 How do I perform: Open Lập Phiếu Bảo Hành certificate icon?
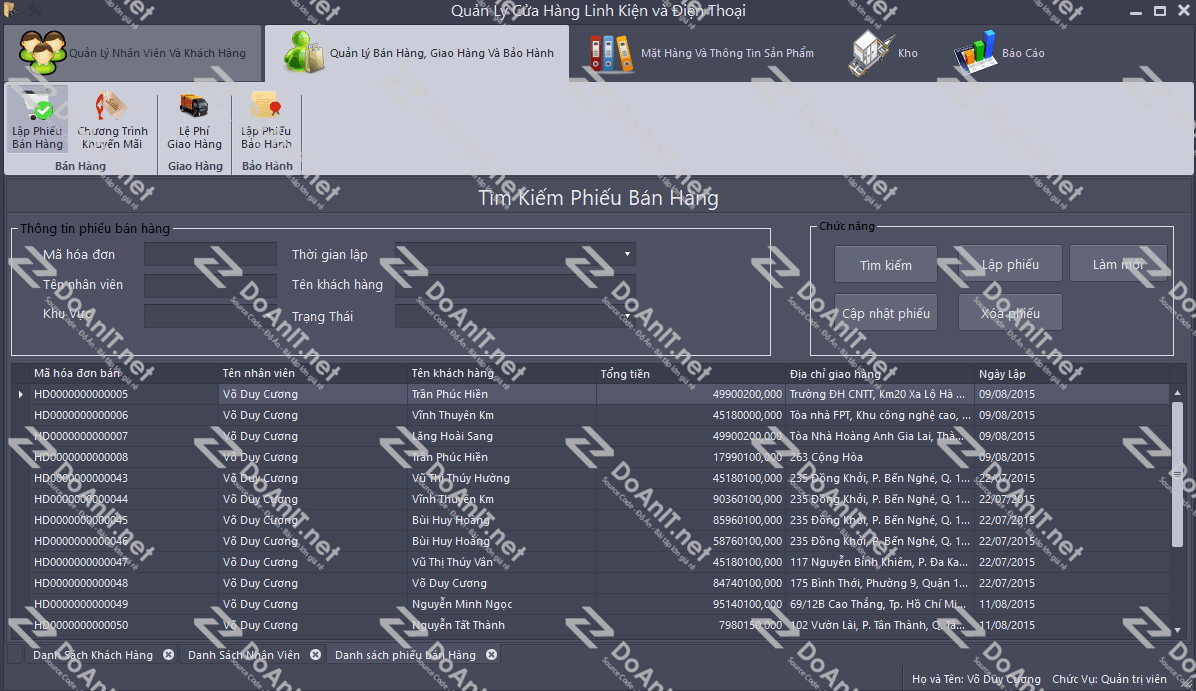[266, 106]
